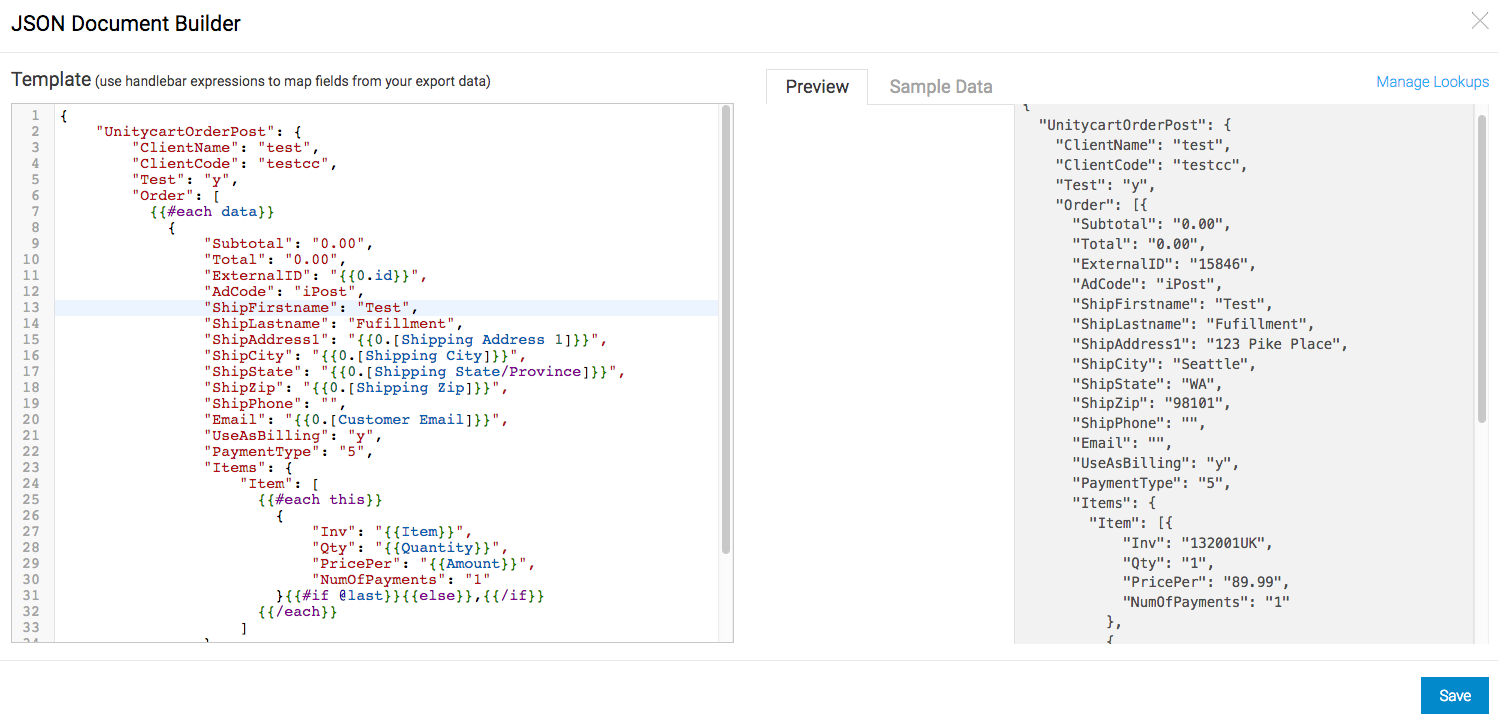Click the Email Customer Email template line
The image size is (1498, 720).
(x=358, y=420)
